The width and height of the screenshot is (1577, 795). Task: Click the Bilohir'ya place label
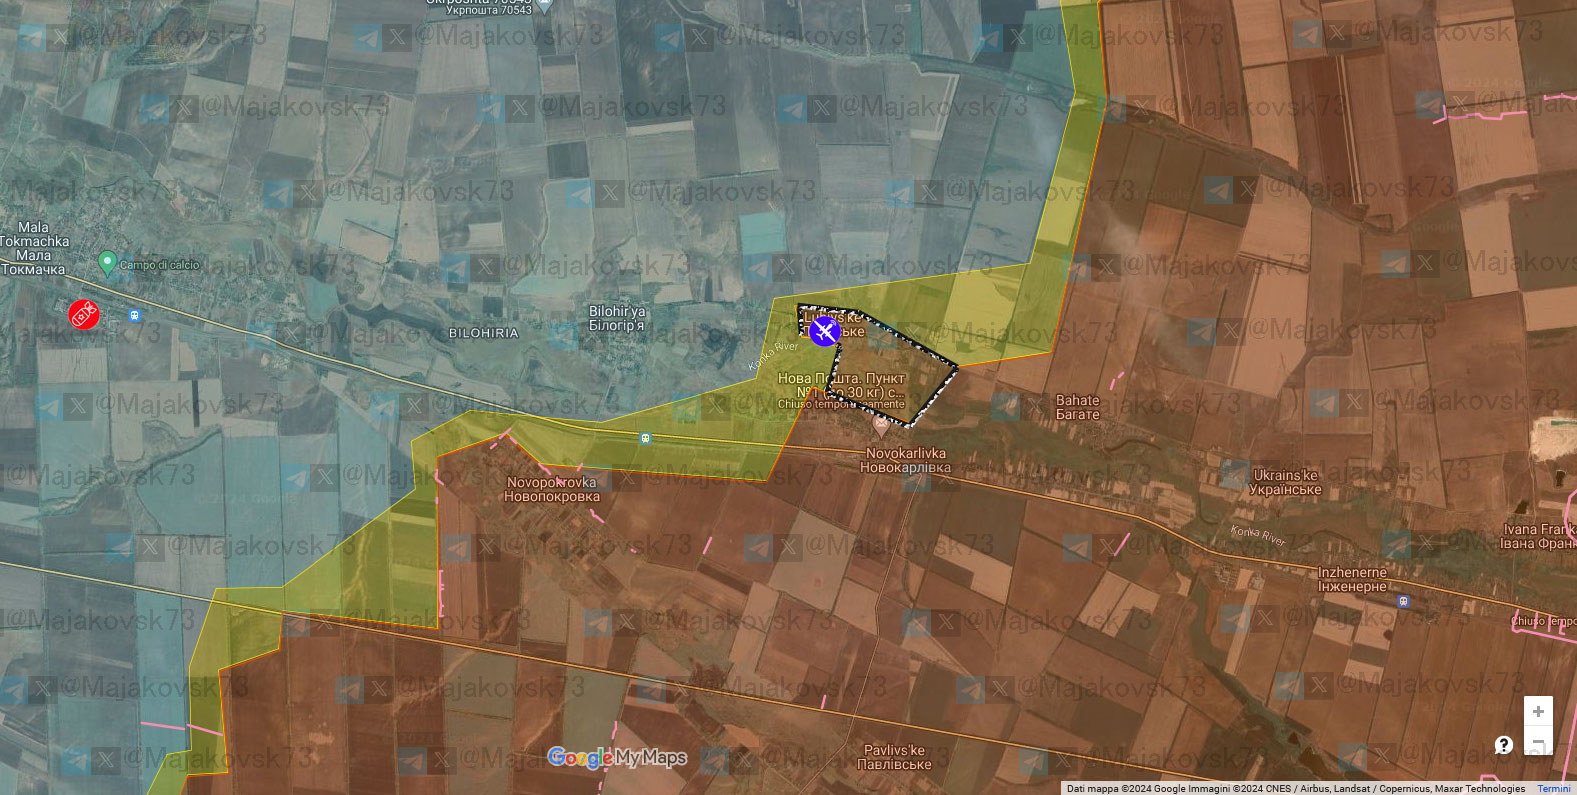click(x=617, y=318)
